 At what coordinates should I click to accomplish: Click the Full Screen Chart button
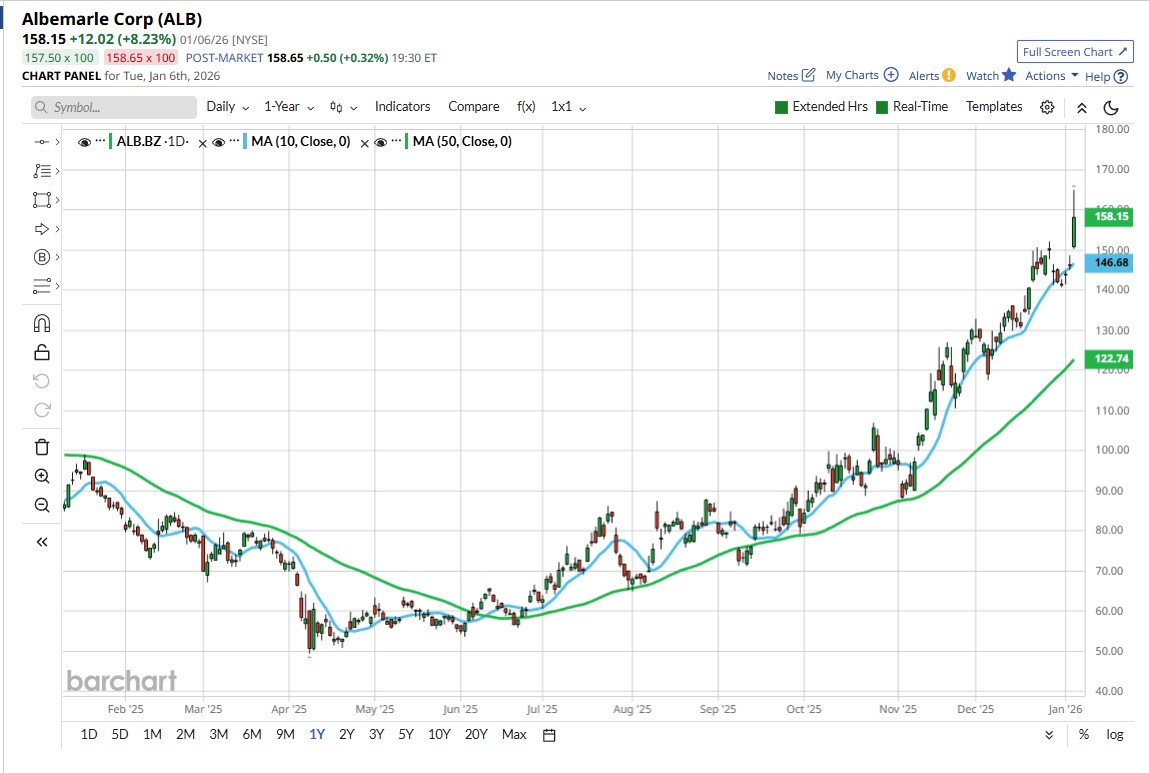[x=1075, y=52]
